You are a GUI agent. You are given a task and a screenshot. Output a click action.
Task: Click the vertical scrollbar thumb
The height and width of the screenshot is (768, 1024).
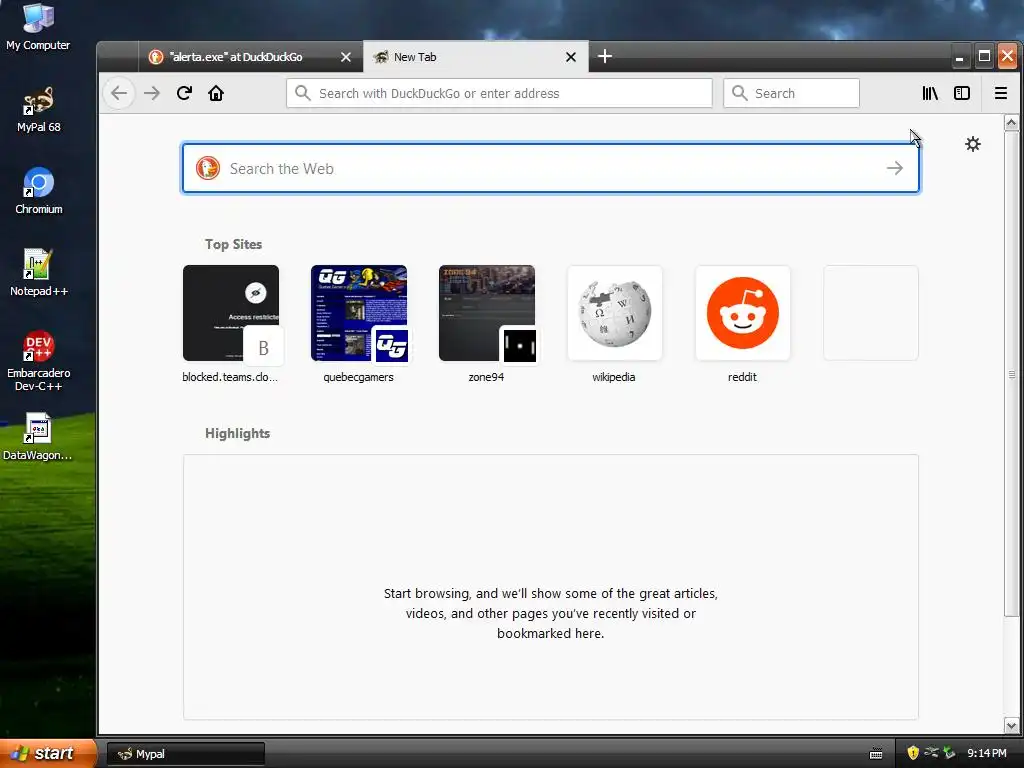pos(1011,374)
